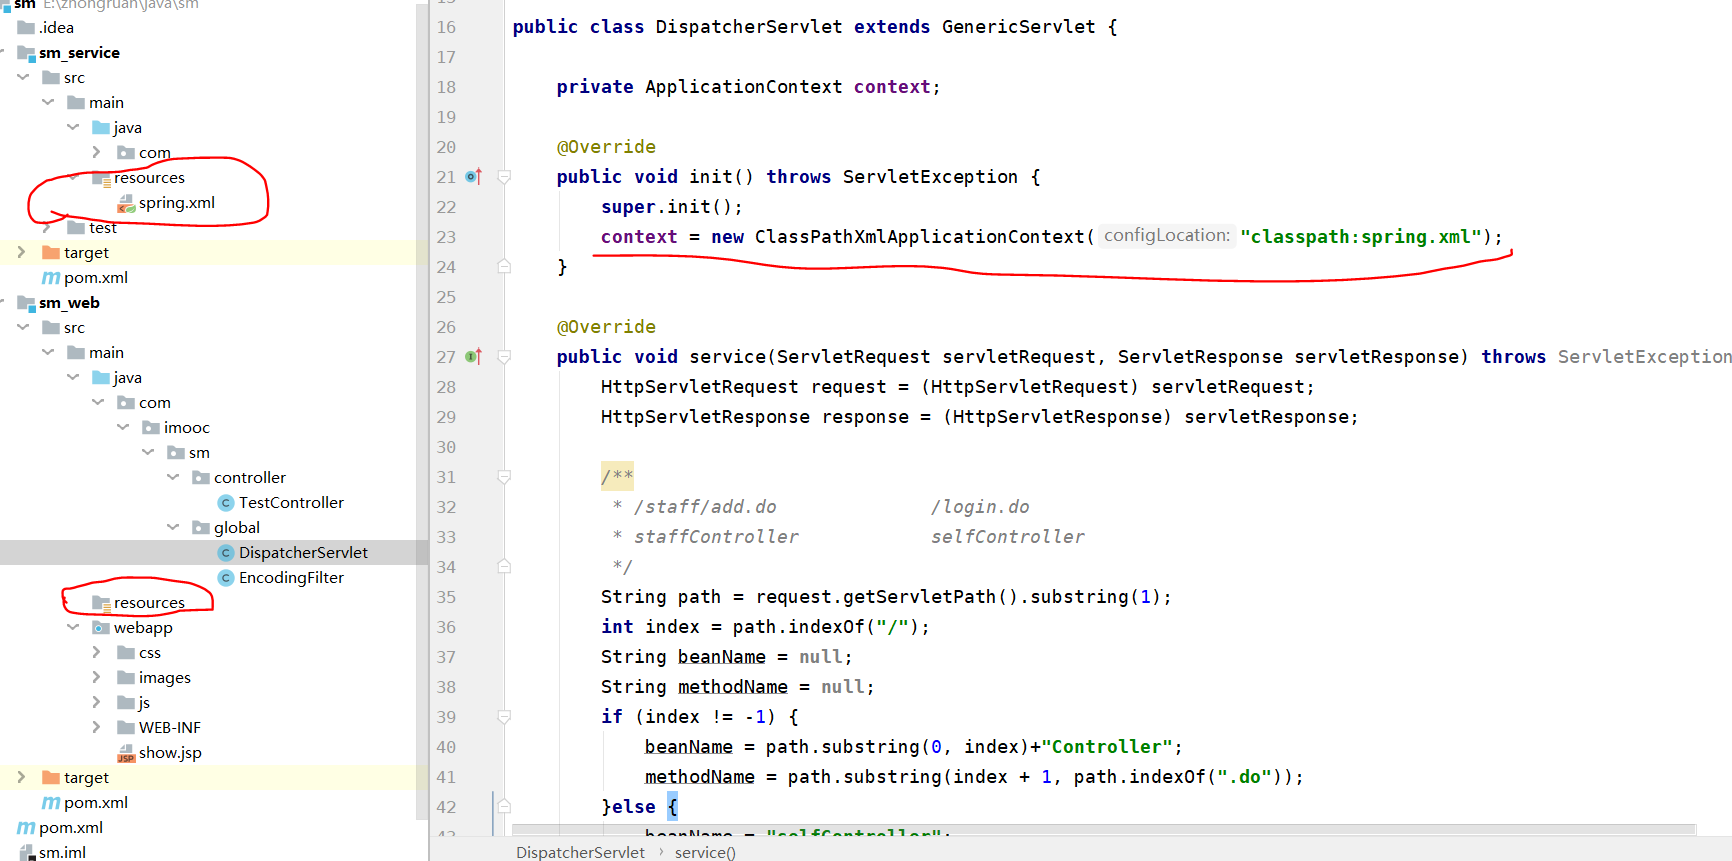
Task: Collapse the webapp folder node
Action: point(73,627)
